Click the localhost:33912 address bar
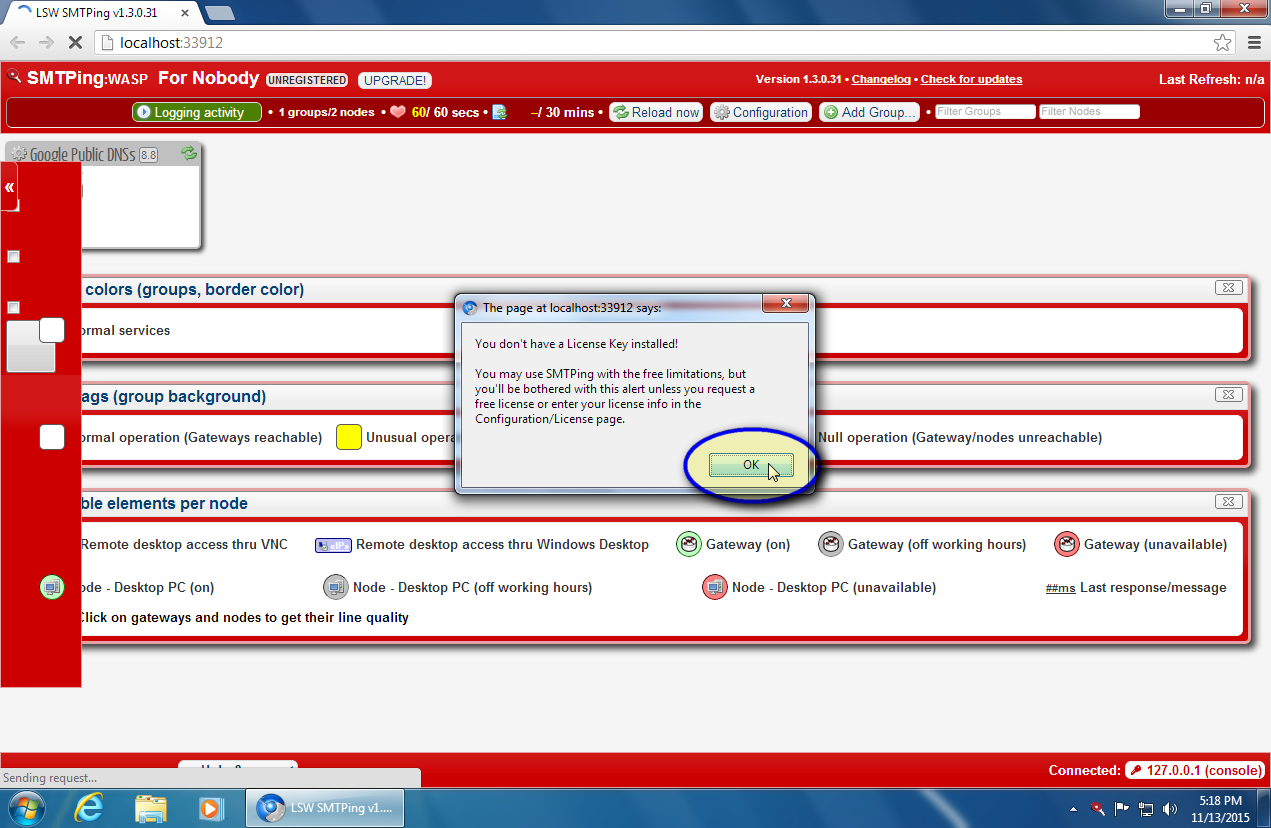The height and width of the screenshot is (828, 1271). click(x=665, y=43)
